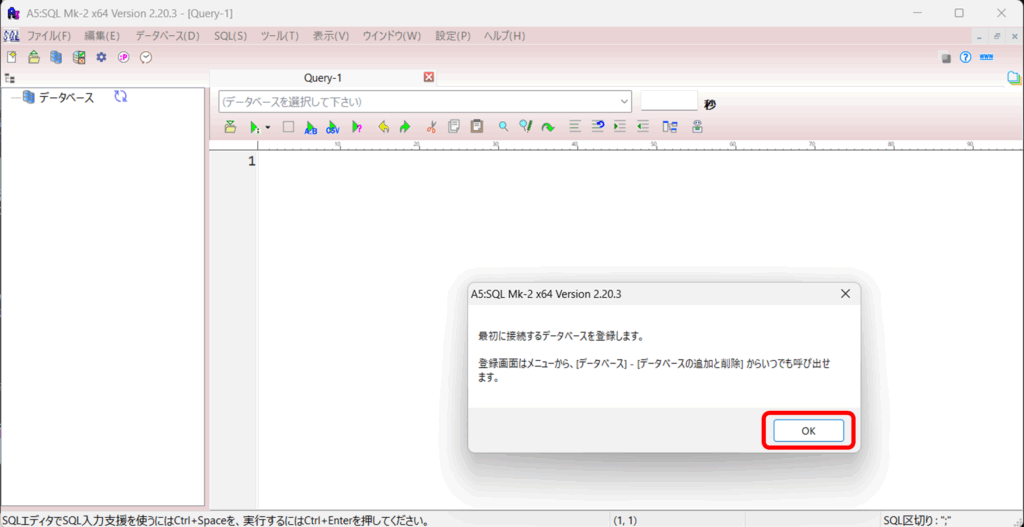Open a file with the main toolbar folder icon
The image size is (1024, 527).
[34, 57]
